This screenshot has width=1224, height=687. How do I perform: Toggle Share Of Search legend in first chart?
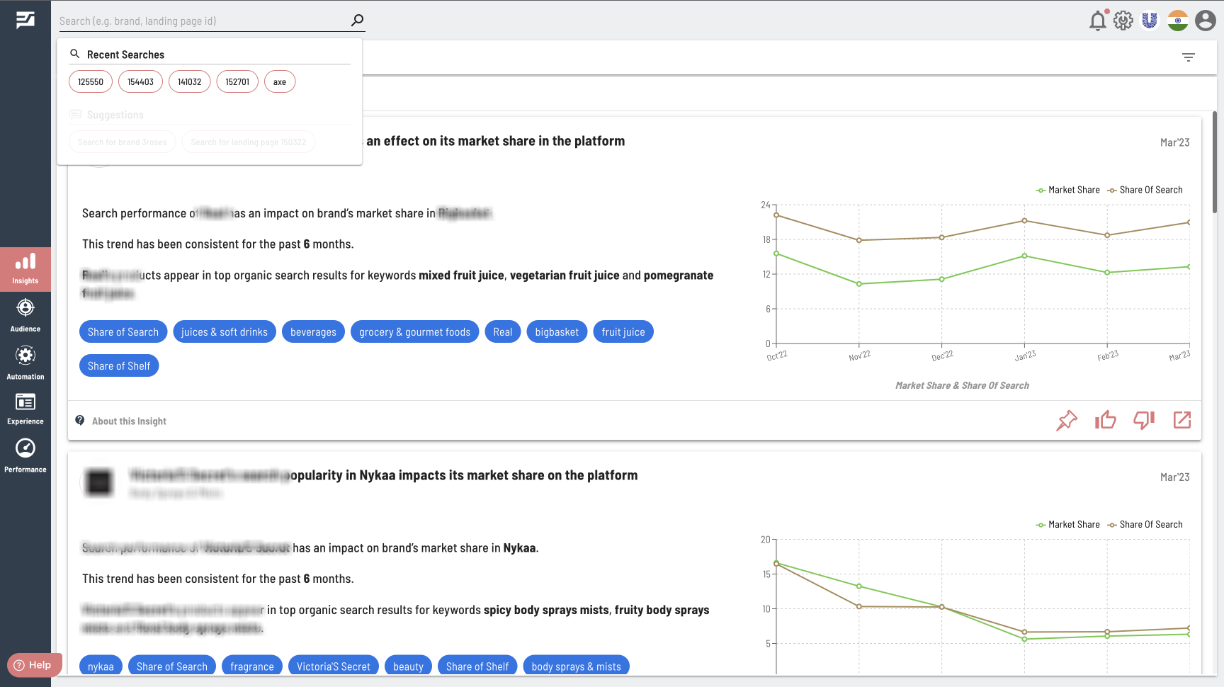point(1144,190)
